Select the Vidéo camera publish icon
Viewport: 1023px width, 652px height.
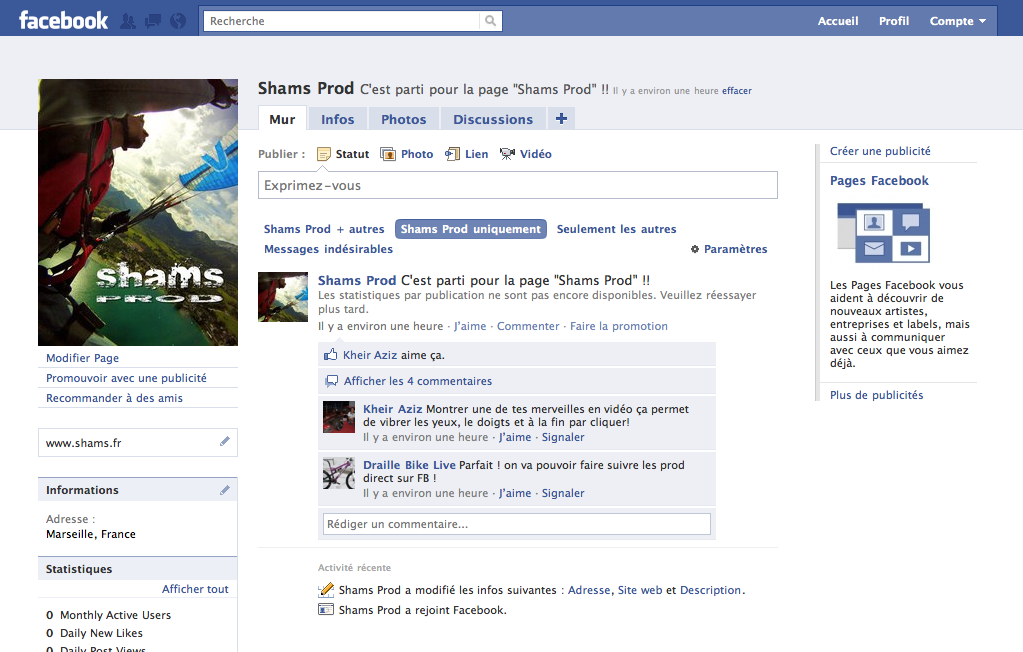tap(507, 154)
